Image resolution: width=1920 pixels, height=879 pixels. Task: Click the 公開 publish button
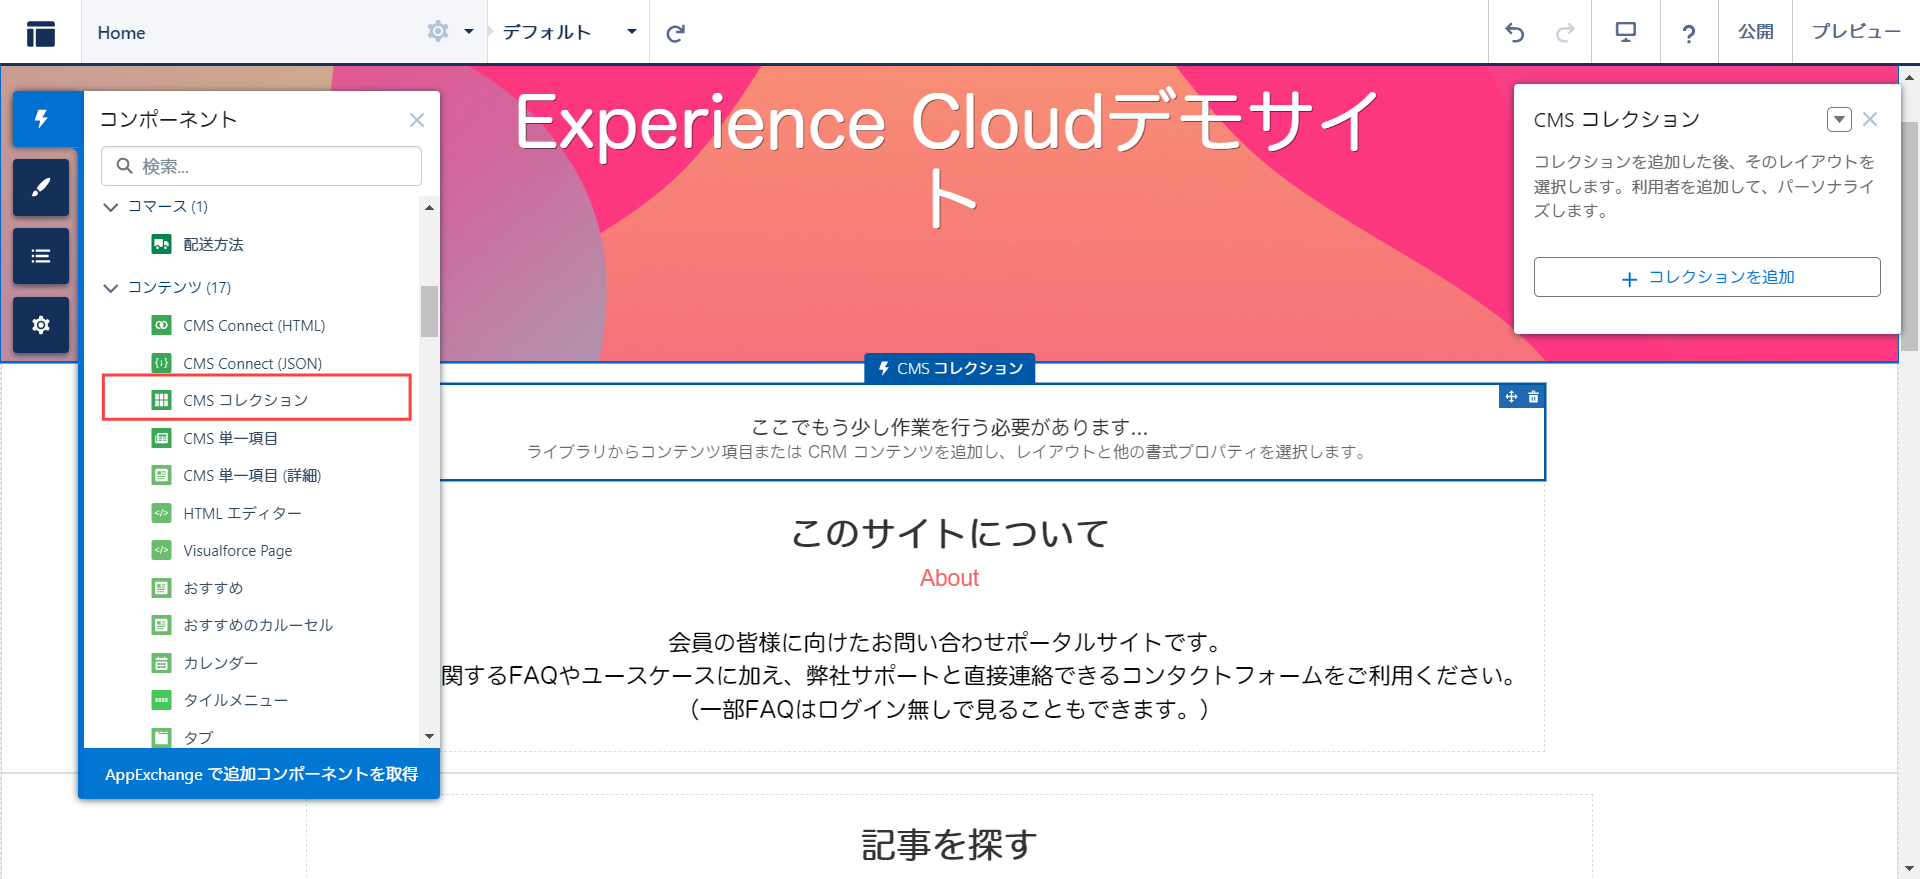[x=1756, y=32]
